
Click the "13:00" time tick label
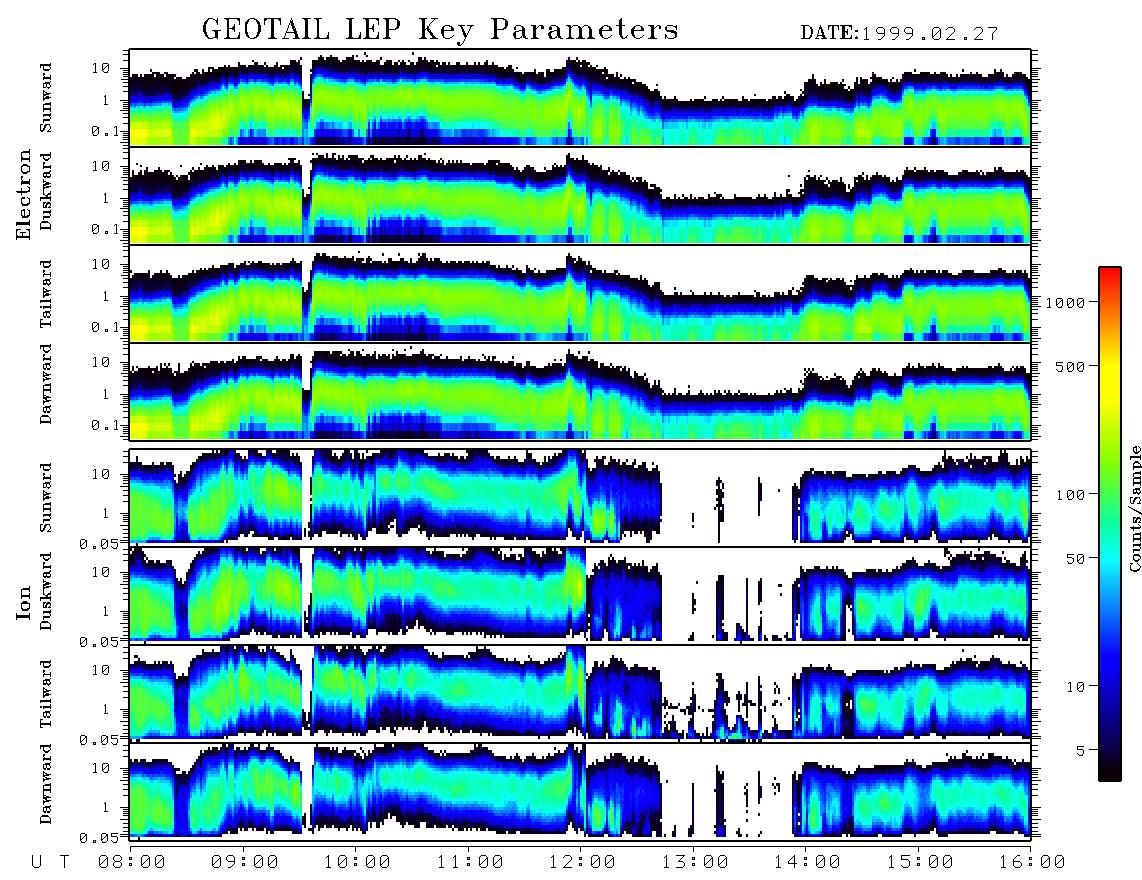tap(695, 863)
